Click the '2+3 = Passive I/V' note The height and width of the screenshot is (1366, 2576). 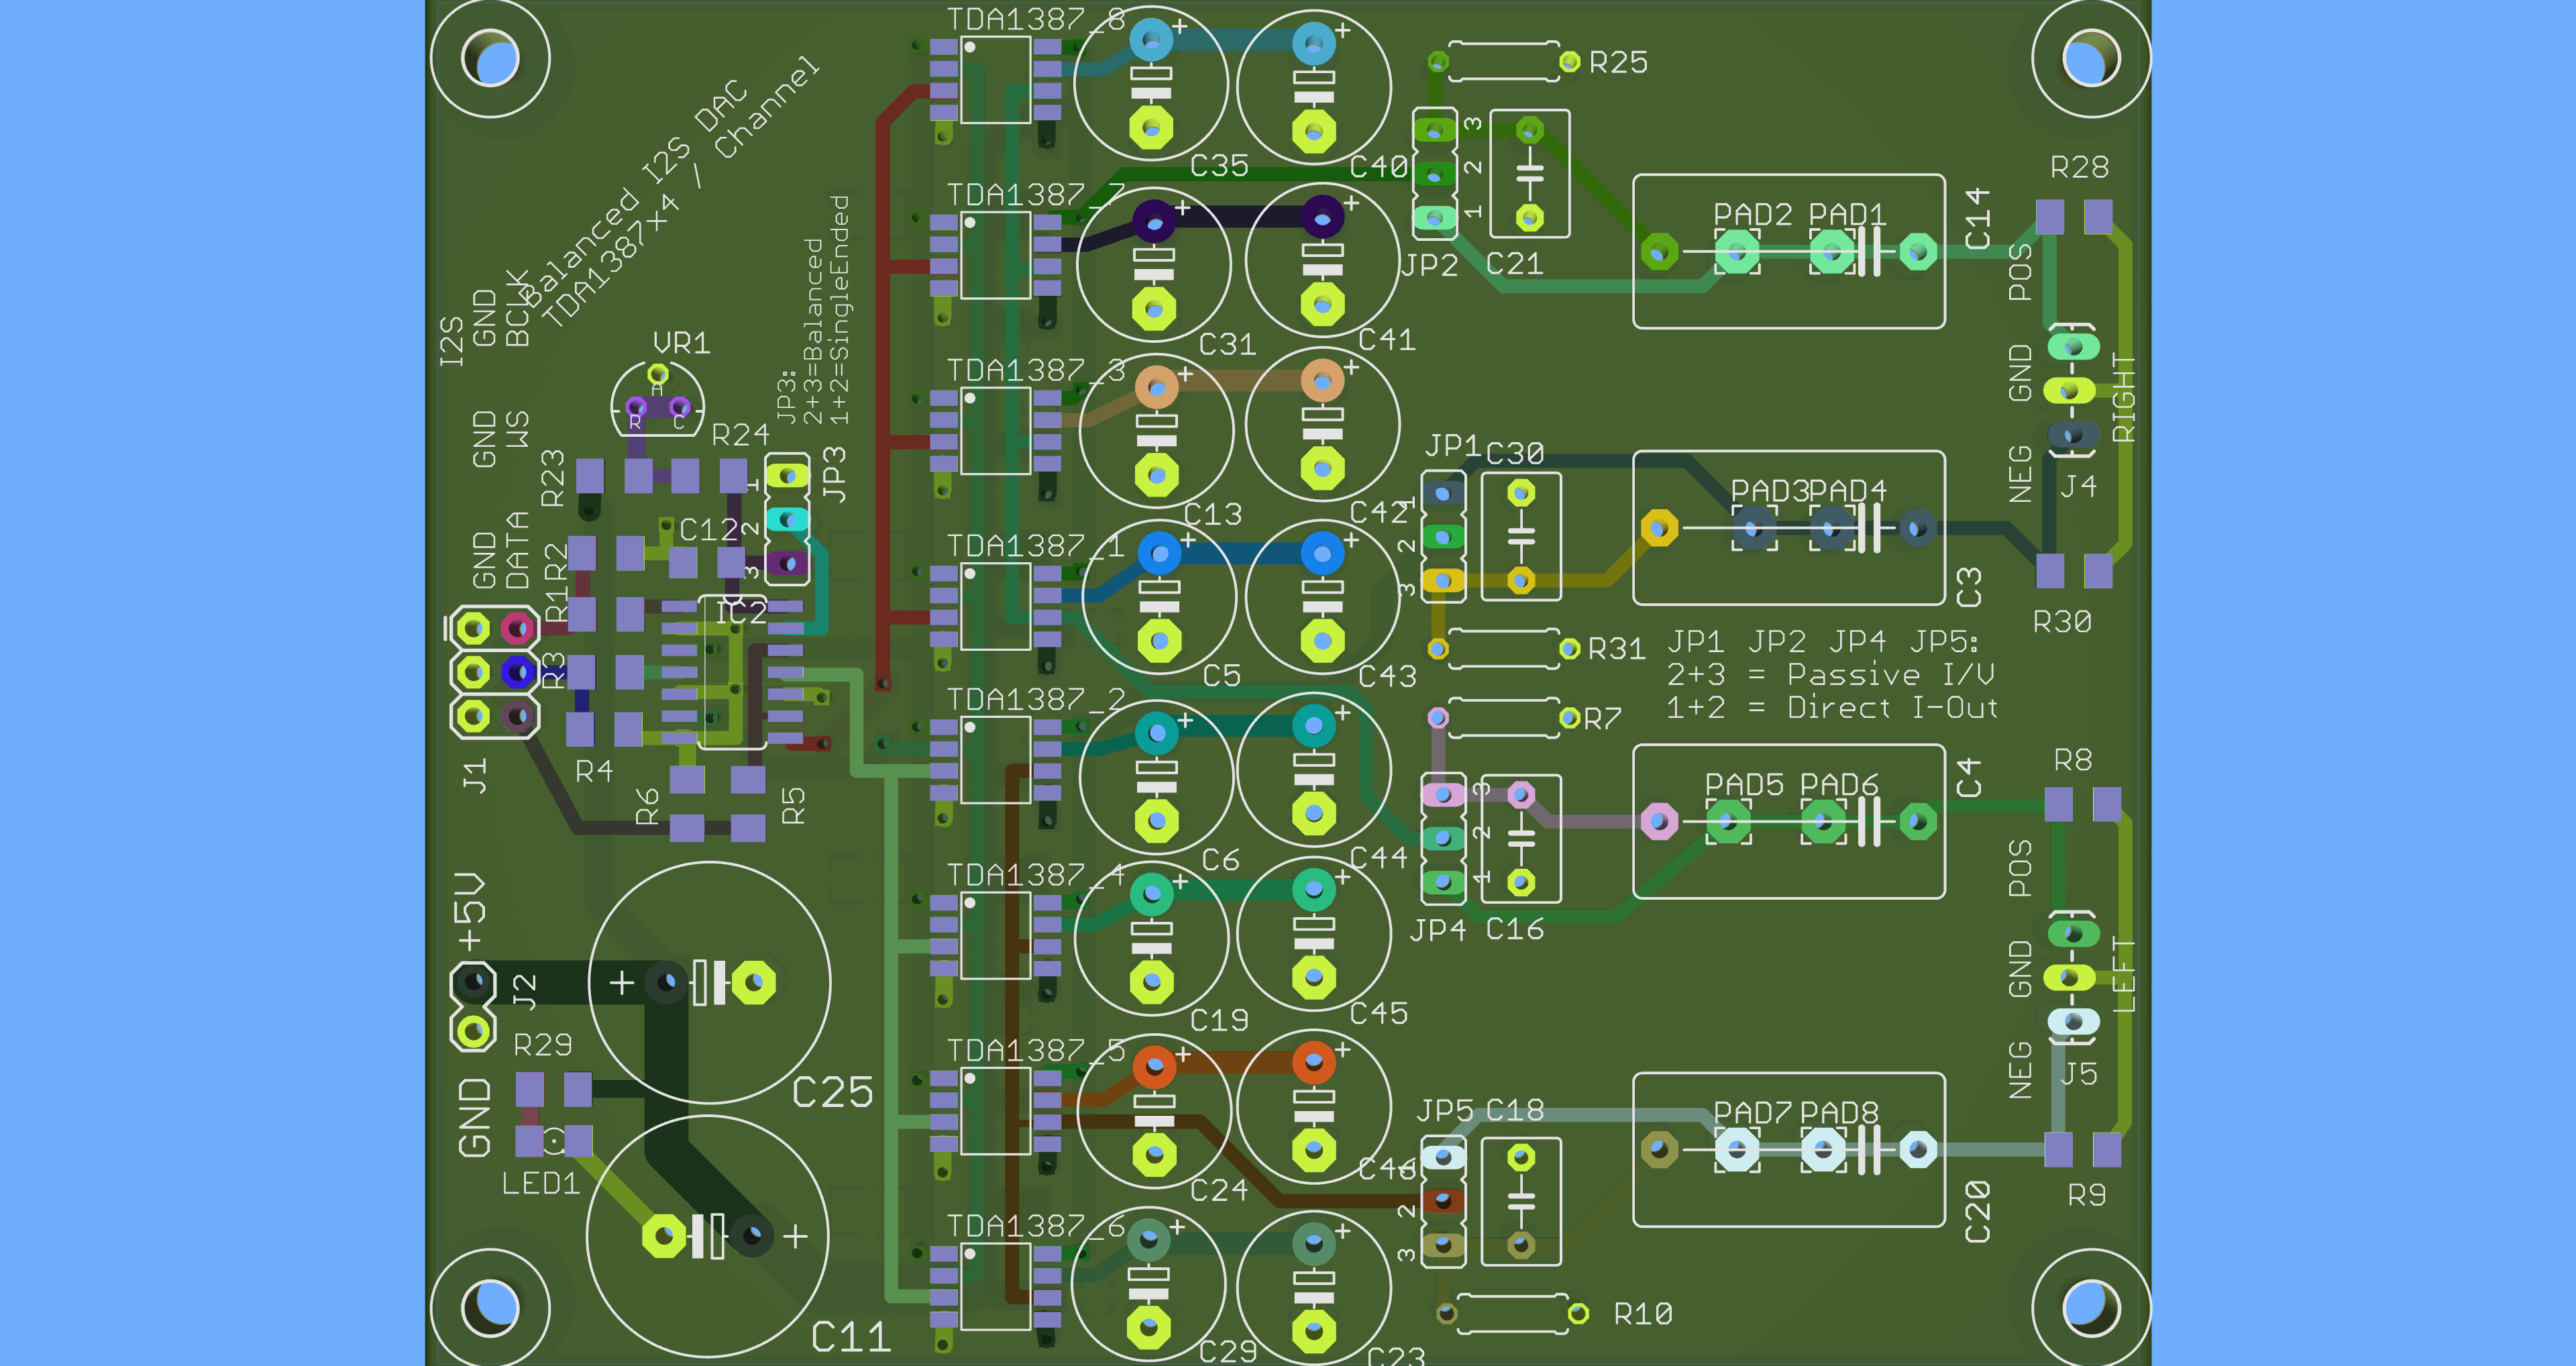[x=1830, y=675]
